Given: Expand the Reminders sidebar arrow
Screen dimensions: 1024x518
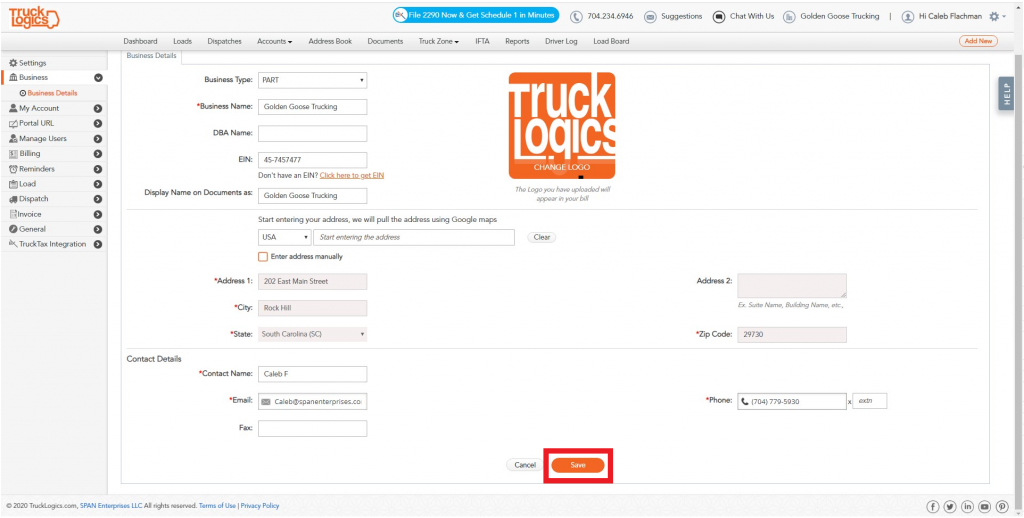Looking at the screenshot, I should click(x=98, y=169).
